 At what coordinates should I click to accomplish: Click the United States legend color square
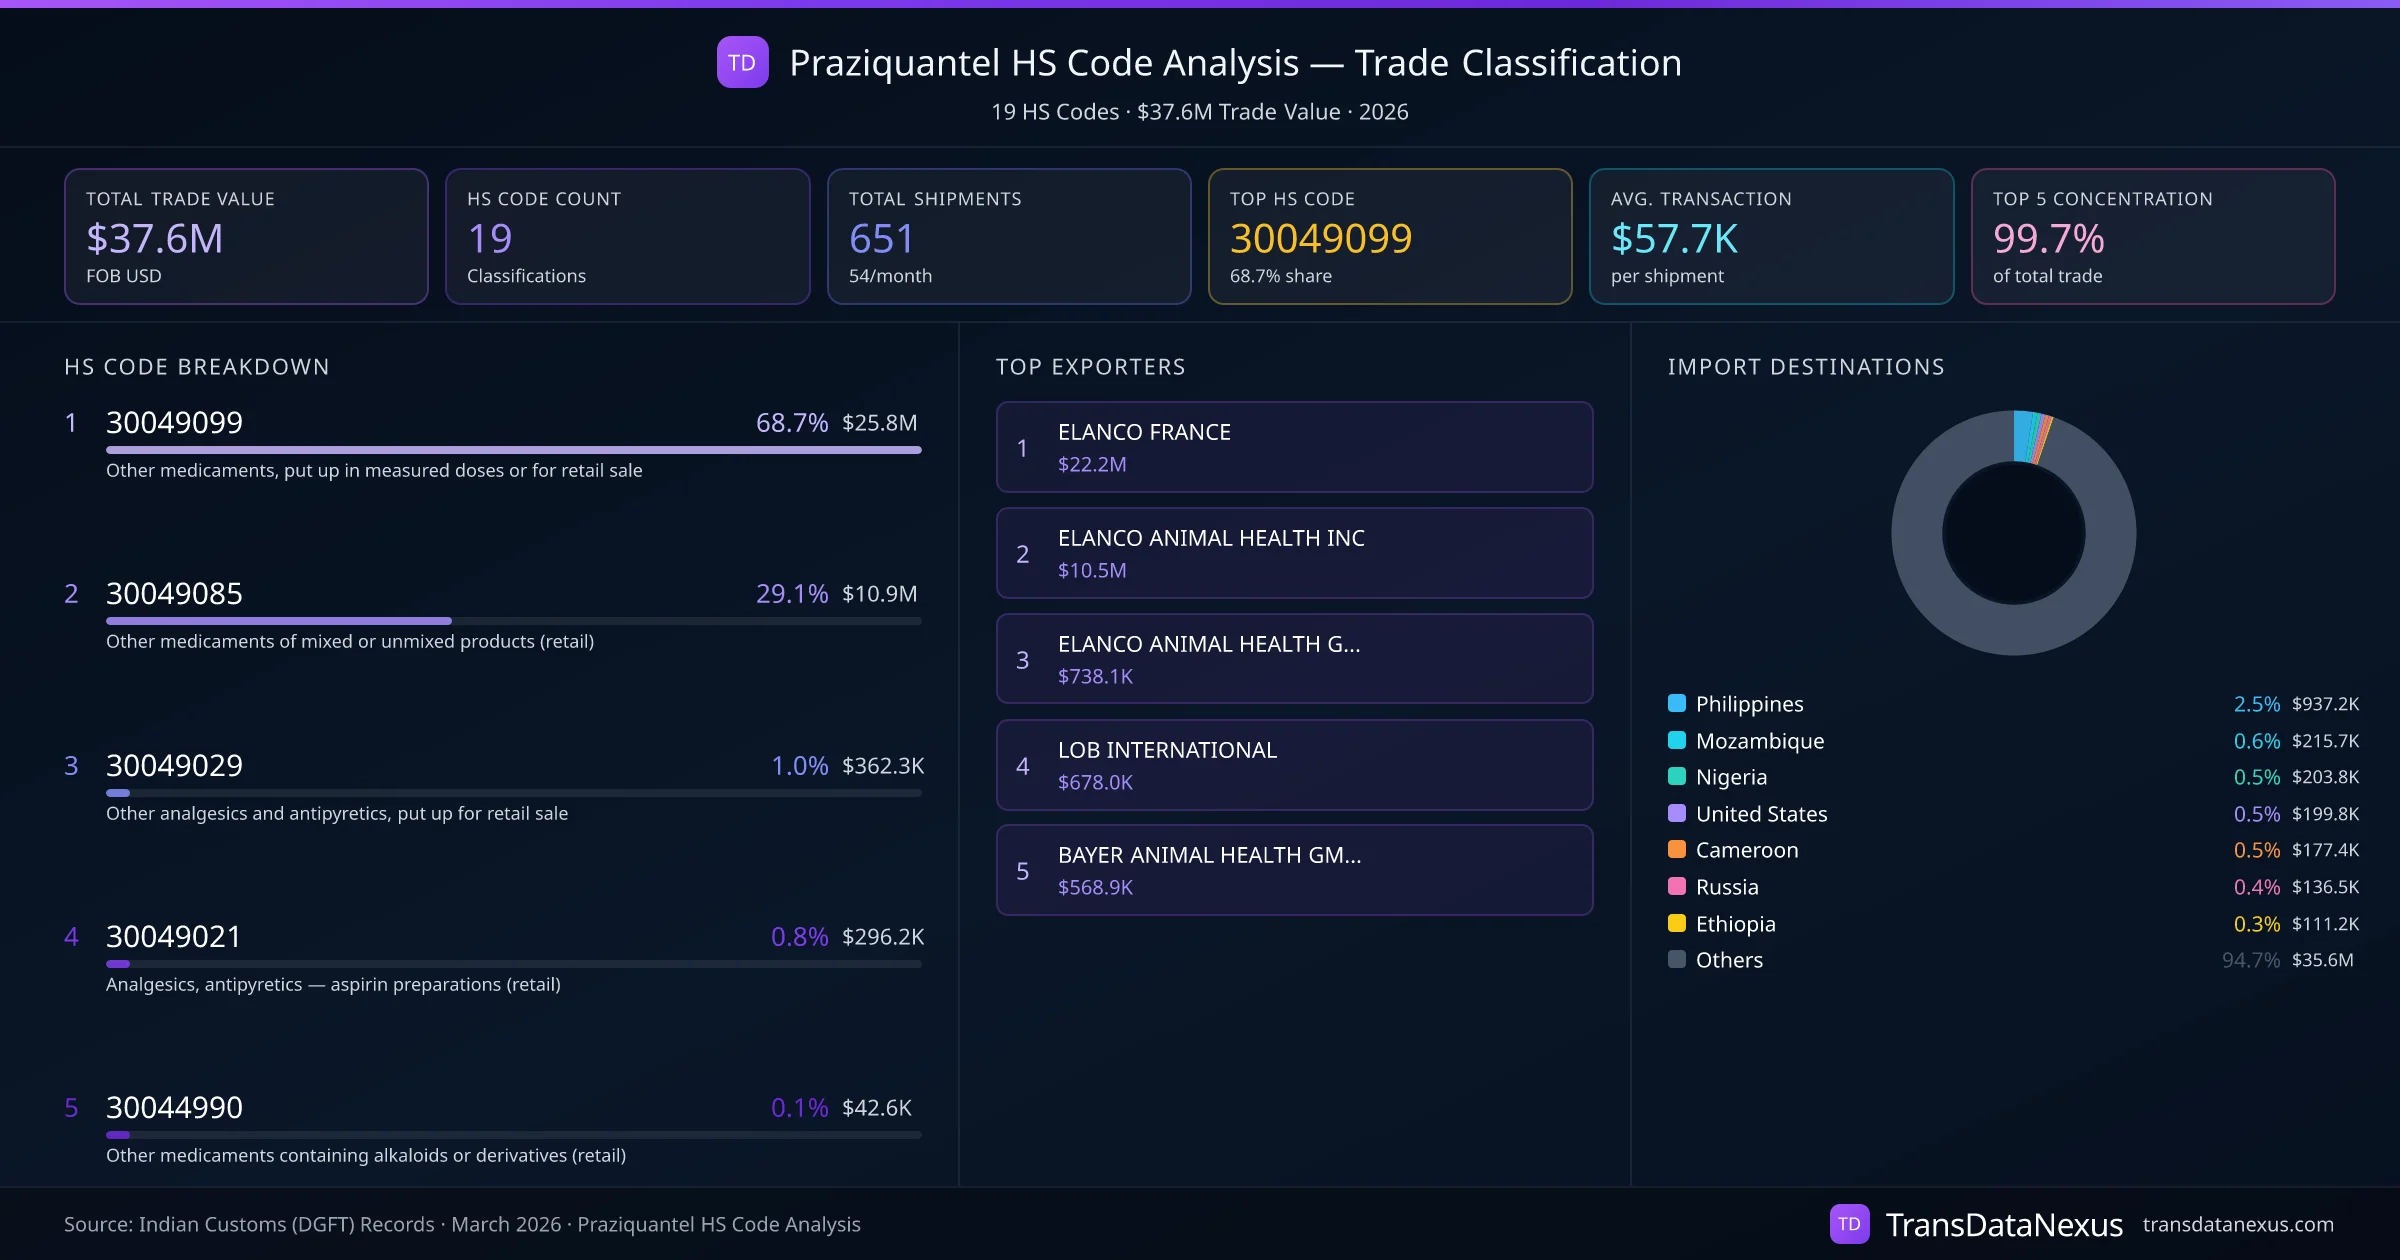pyautogui.click(x=1677, y=813)
